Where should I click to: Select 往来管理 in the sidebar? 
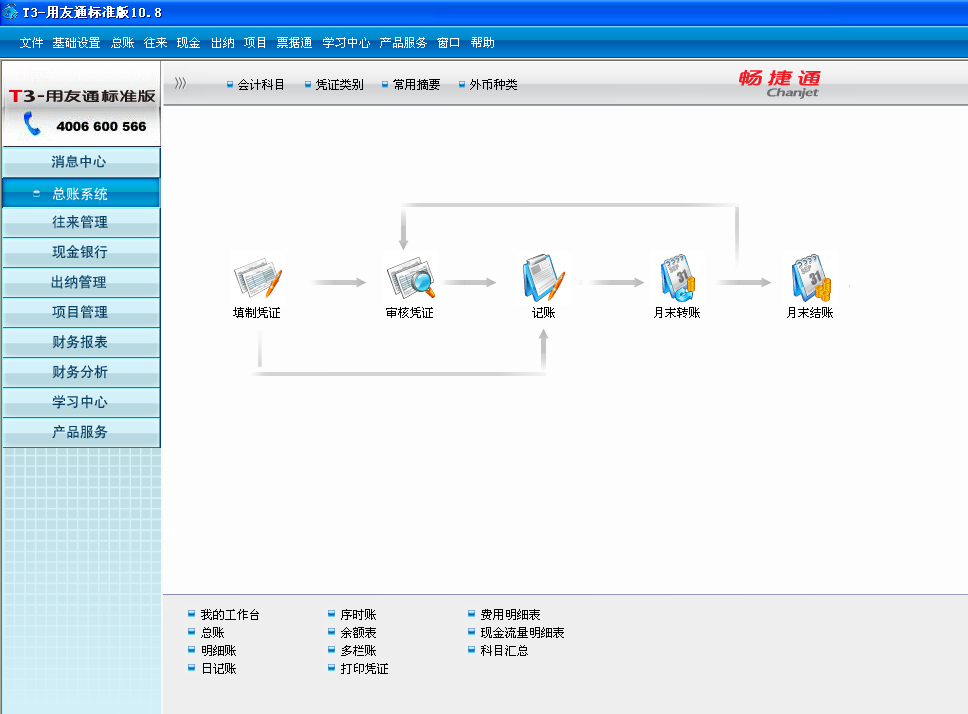[81, 222]
